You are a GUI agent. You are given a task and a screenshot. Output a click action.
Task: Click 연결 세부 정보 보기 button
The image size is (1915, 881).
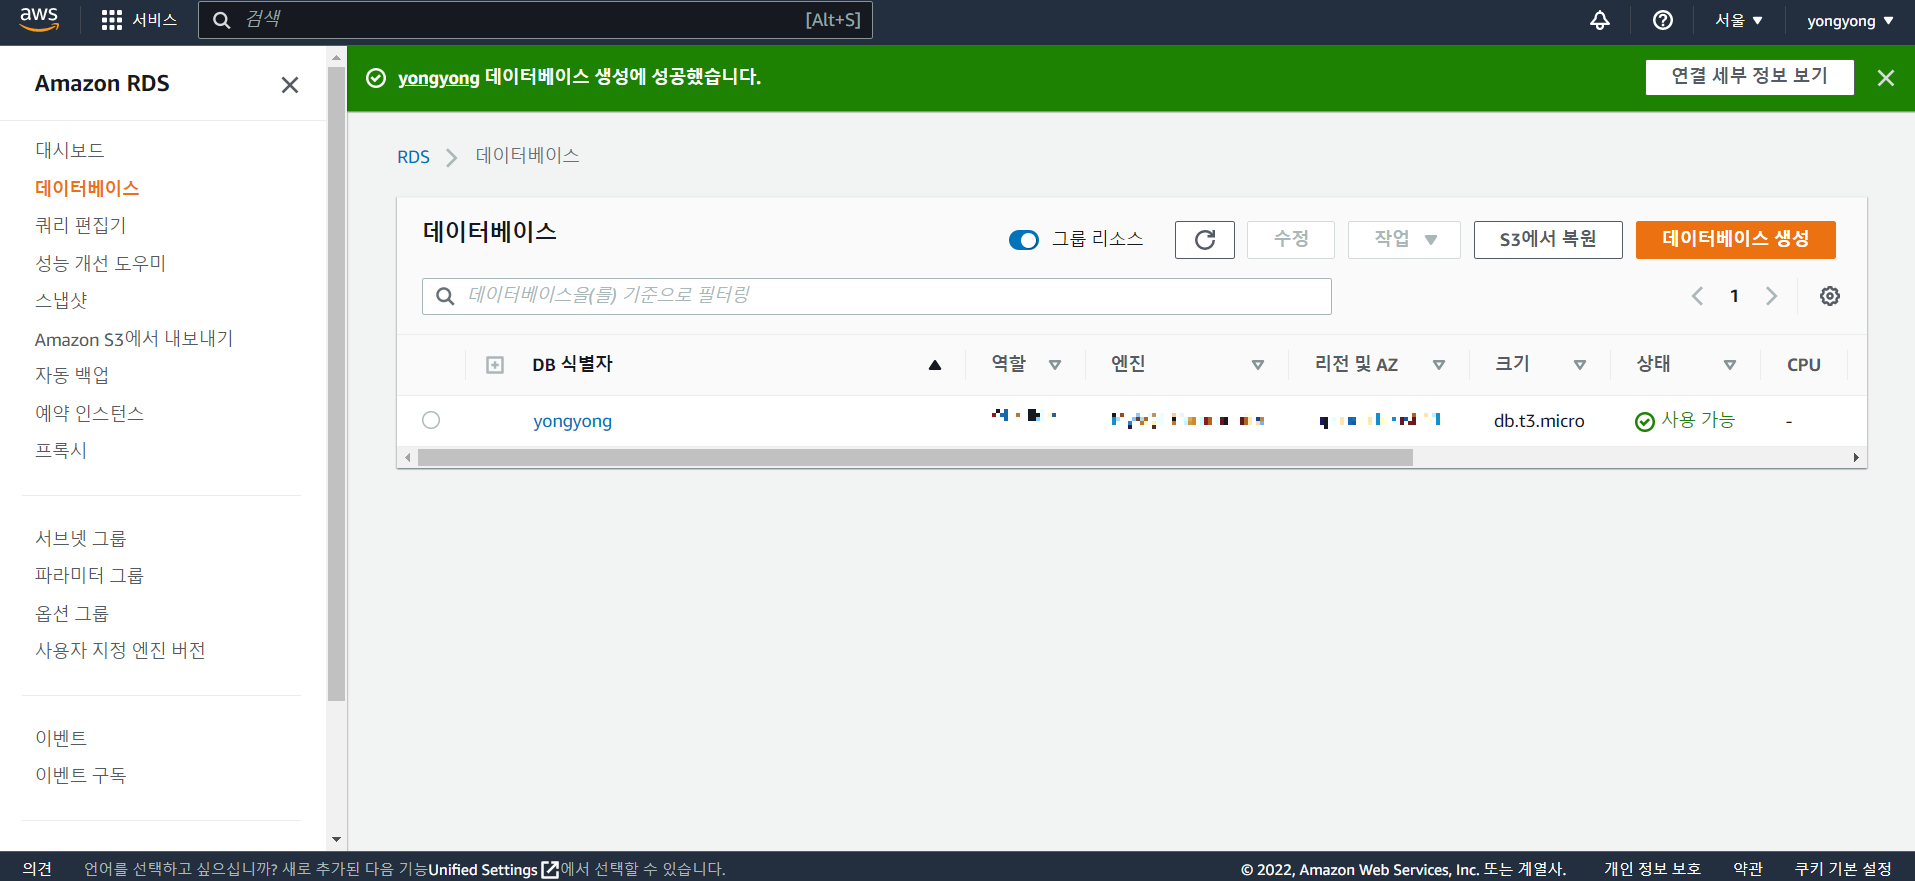click(x=1750, y=77)
